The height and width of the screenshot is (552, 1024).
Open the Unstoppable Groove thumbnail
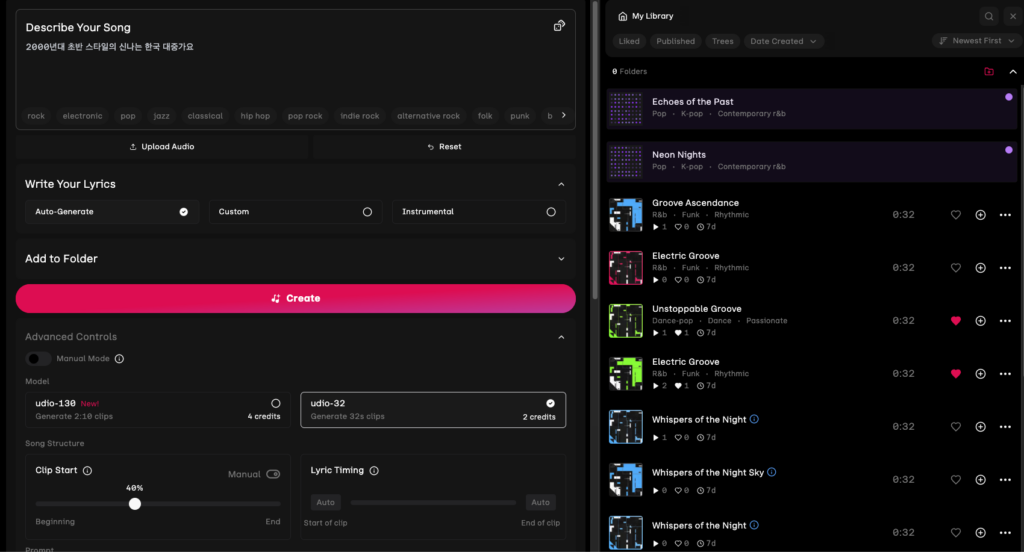tap(626, 321)
